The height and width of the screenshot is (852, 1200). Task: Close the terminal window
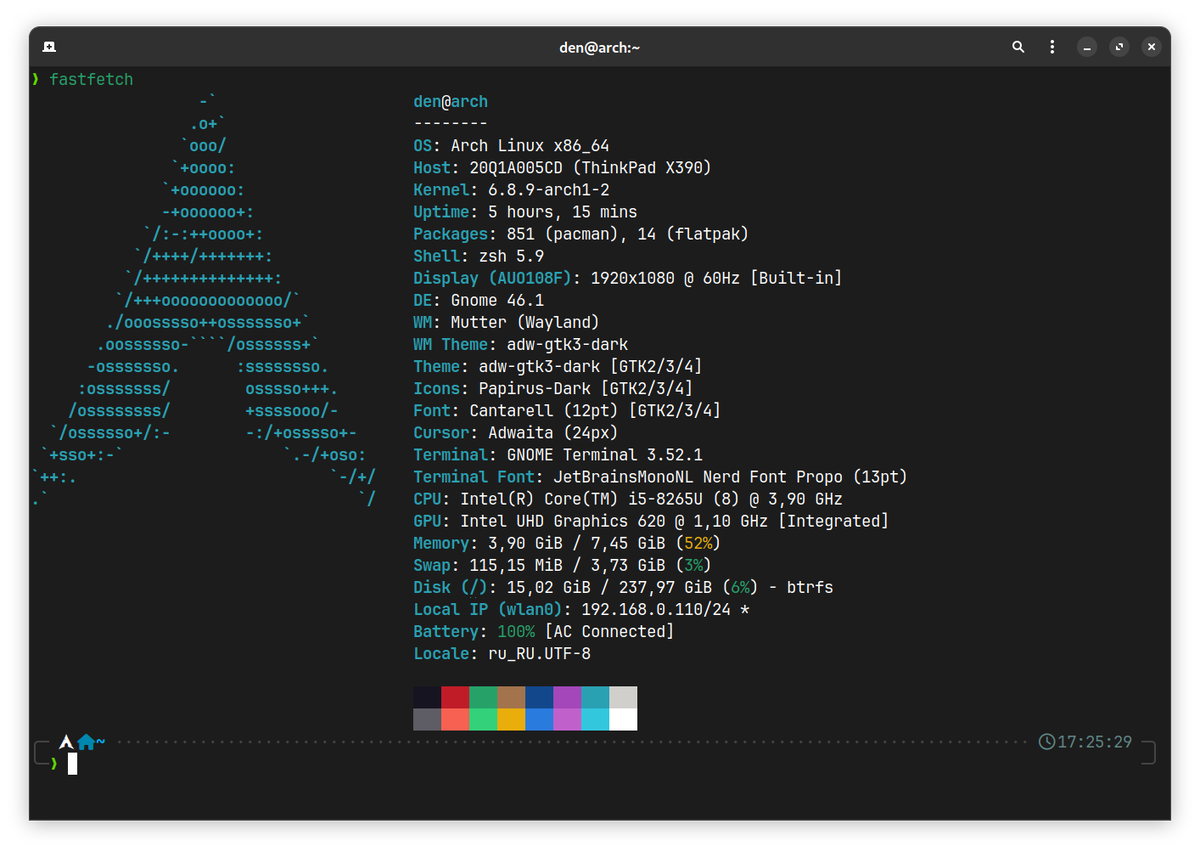[1152, 47]
